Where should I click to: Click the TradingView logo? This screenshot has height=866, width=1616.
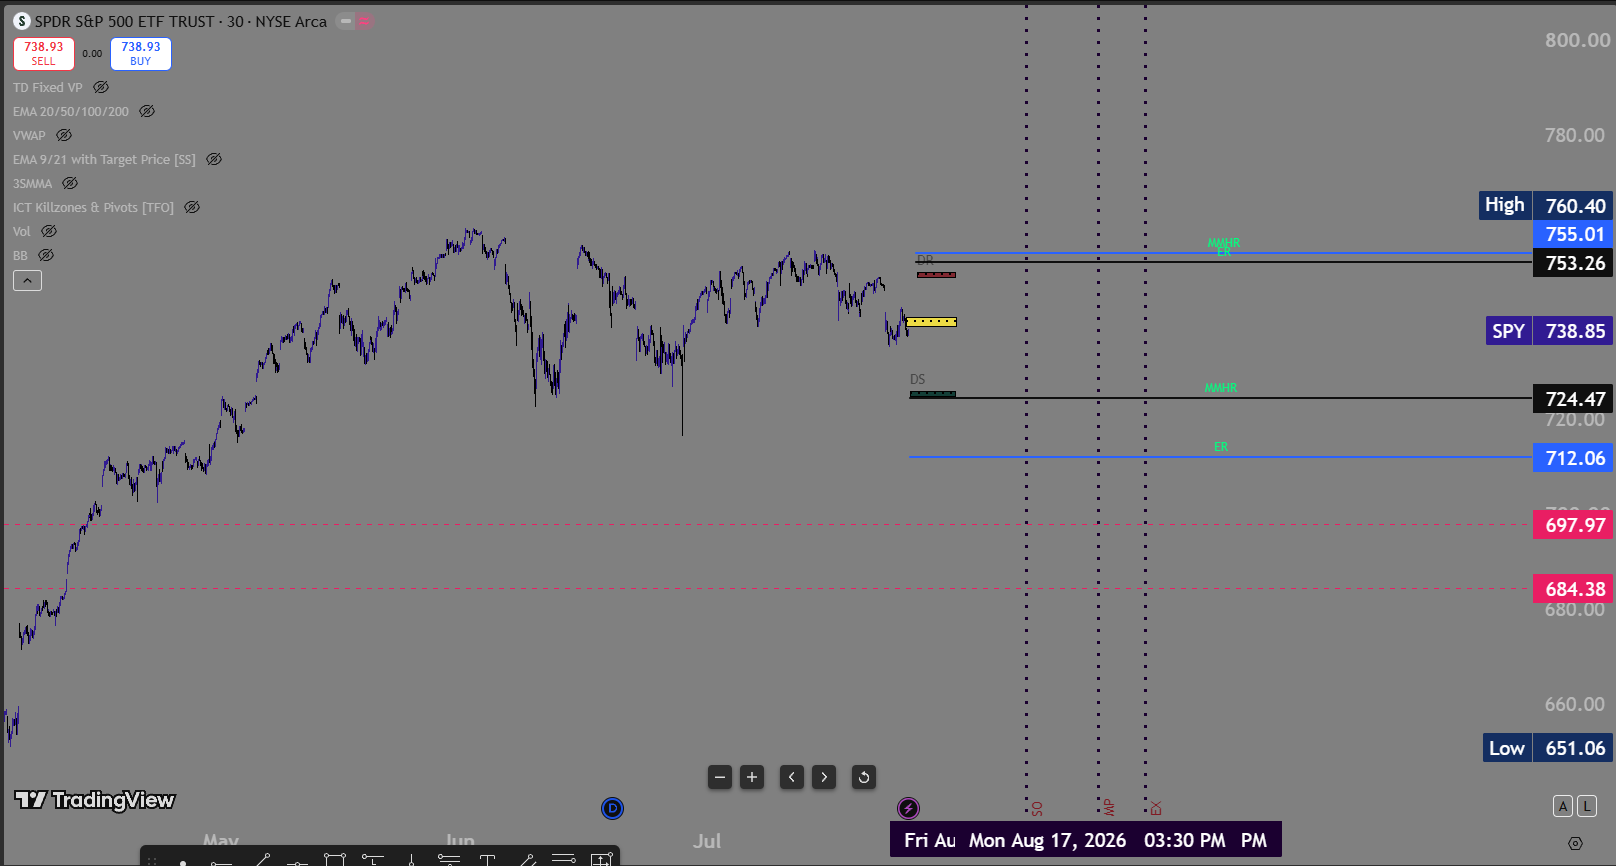pos(95,800)
